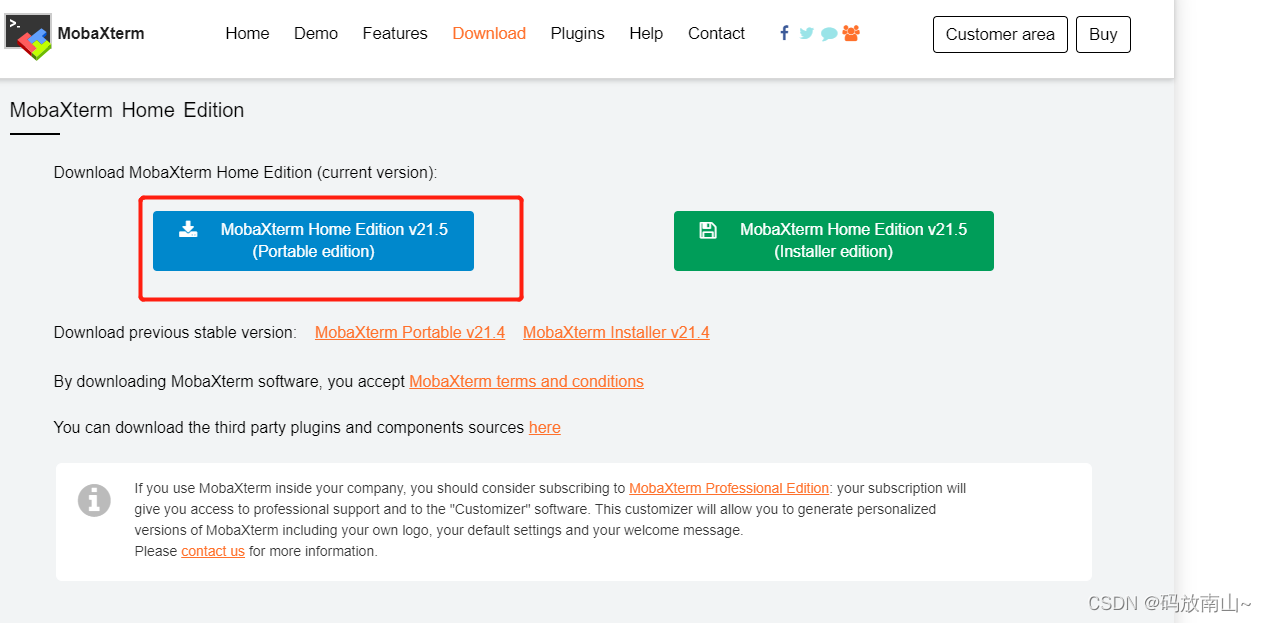Click the 'contact us' link
Viewport: 1266px width, 623px height.
213,551
